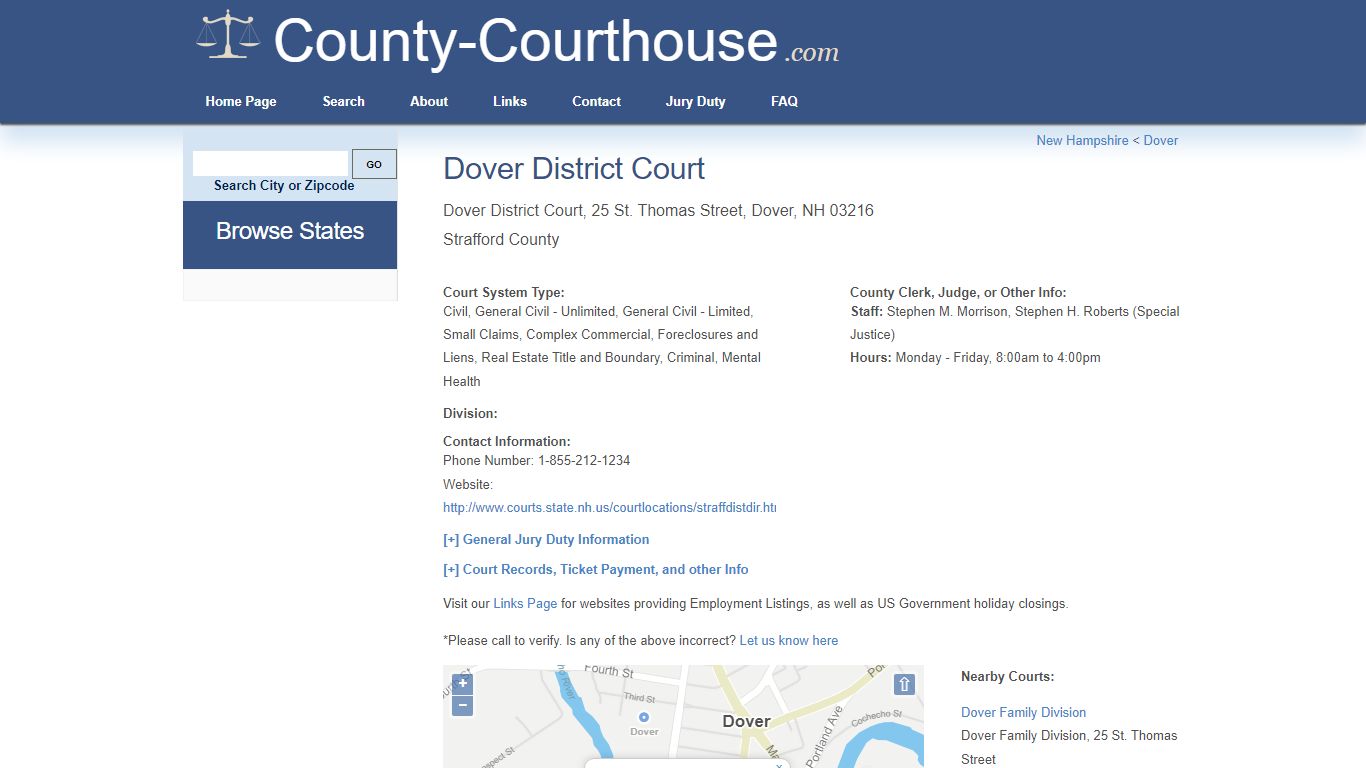The width and height of the screenshot is (1366, 768).
Task: Click the city or zipcode search field
Action: tap(270, 164)
